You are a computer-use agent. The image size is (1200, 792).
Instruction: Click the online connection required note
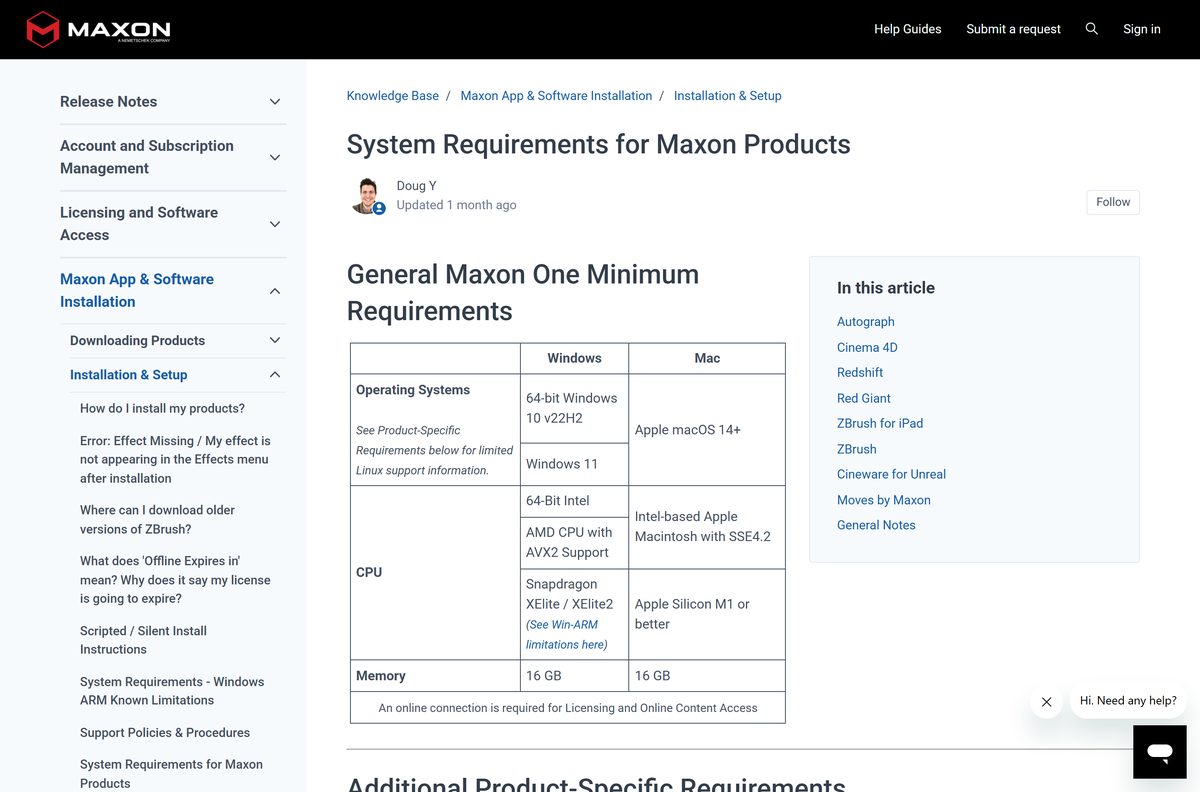point(568,708)
